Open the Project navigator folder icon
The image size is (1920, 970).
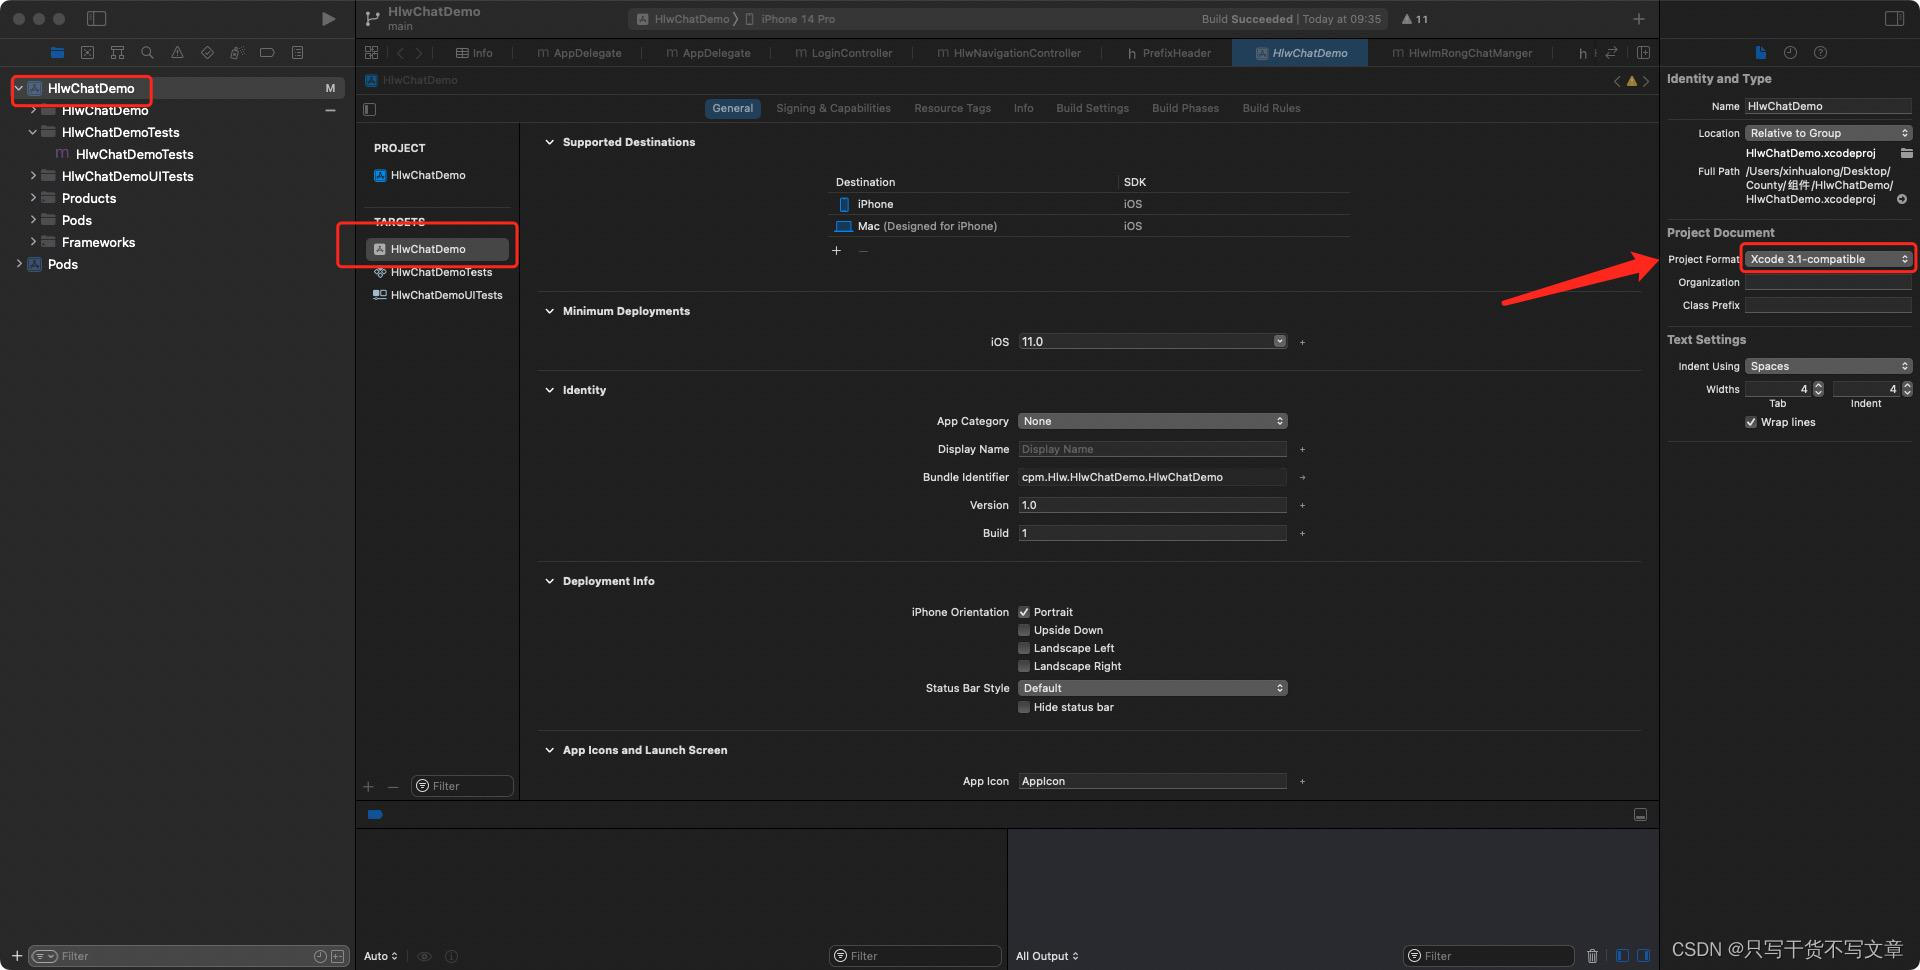pyautogui.click(x=57, y=53)
